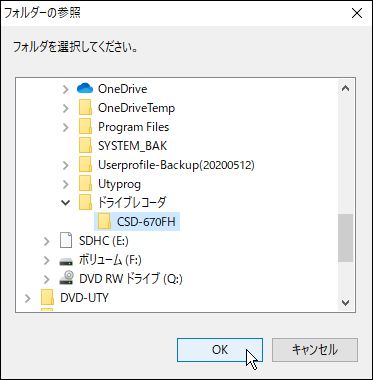Select the ボリューム (F:) label

coord(110,260)
